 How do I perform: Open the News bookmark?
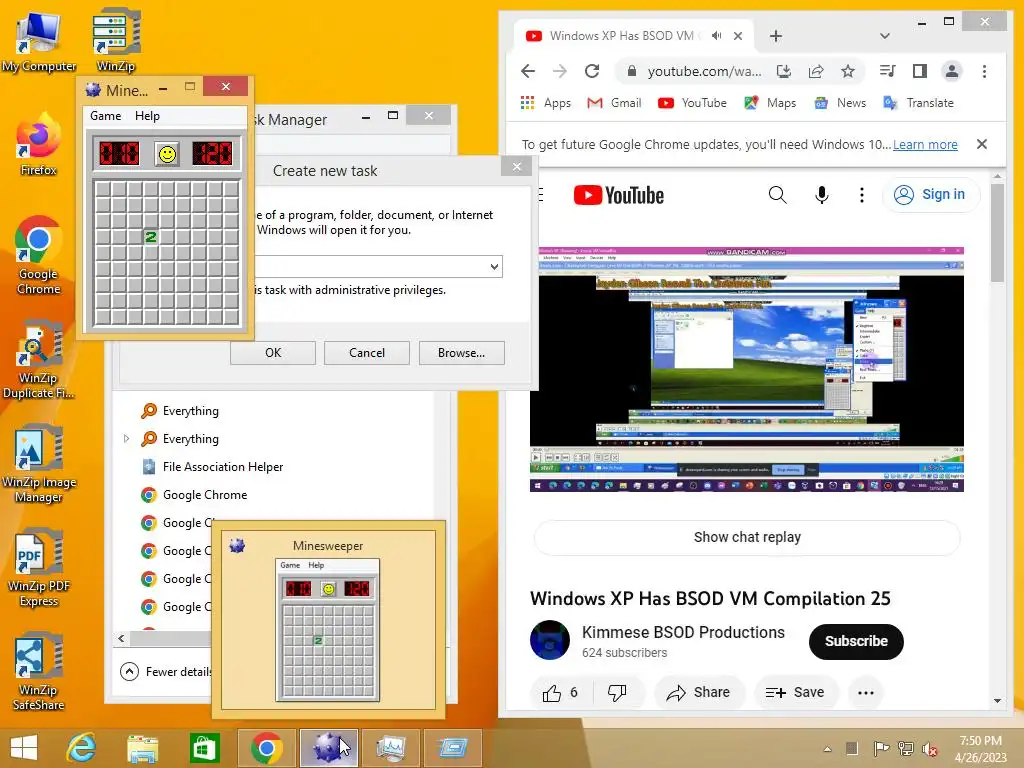tap(840, 103)
